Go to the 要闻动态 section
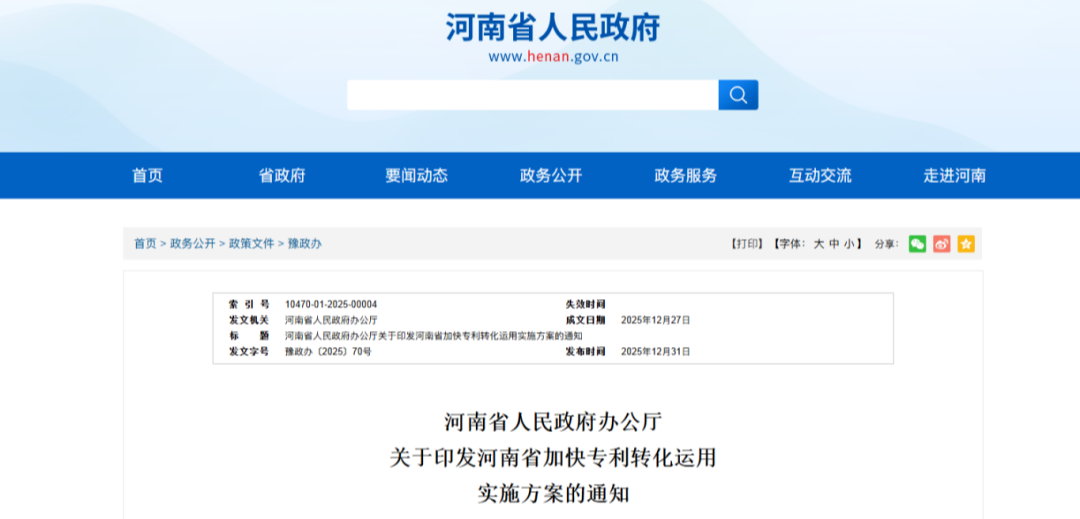The height and width of the screenshot is (519, 1080). [x=416, y=176]
